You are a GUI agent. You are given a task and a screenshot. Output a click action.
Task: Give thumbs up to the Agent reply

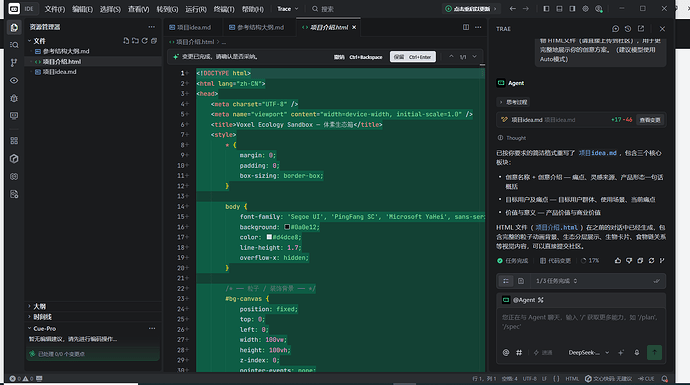[618, 260]
